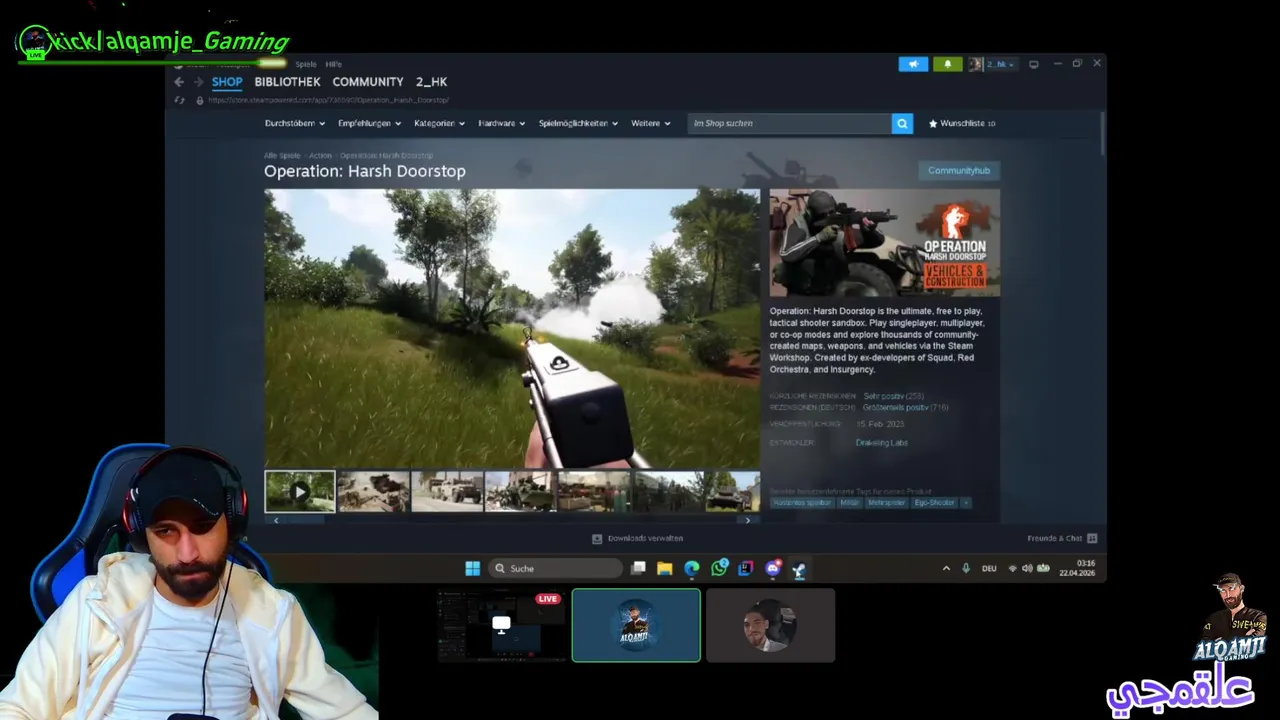1280x720 pixels.
Task: Click the Big Picture monitor icon
Action: 1034,64
